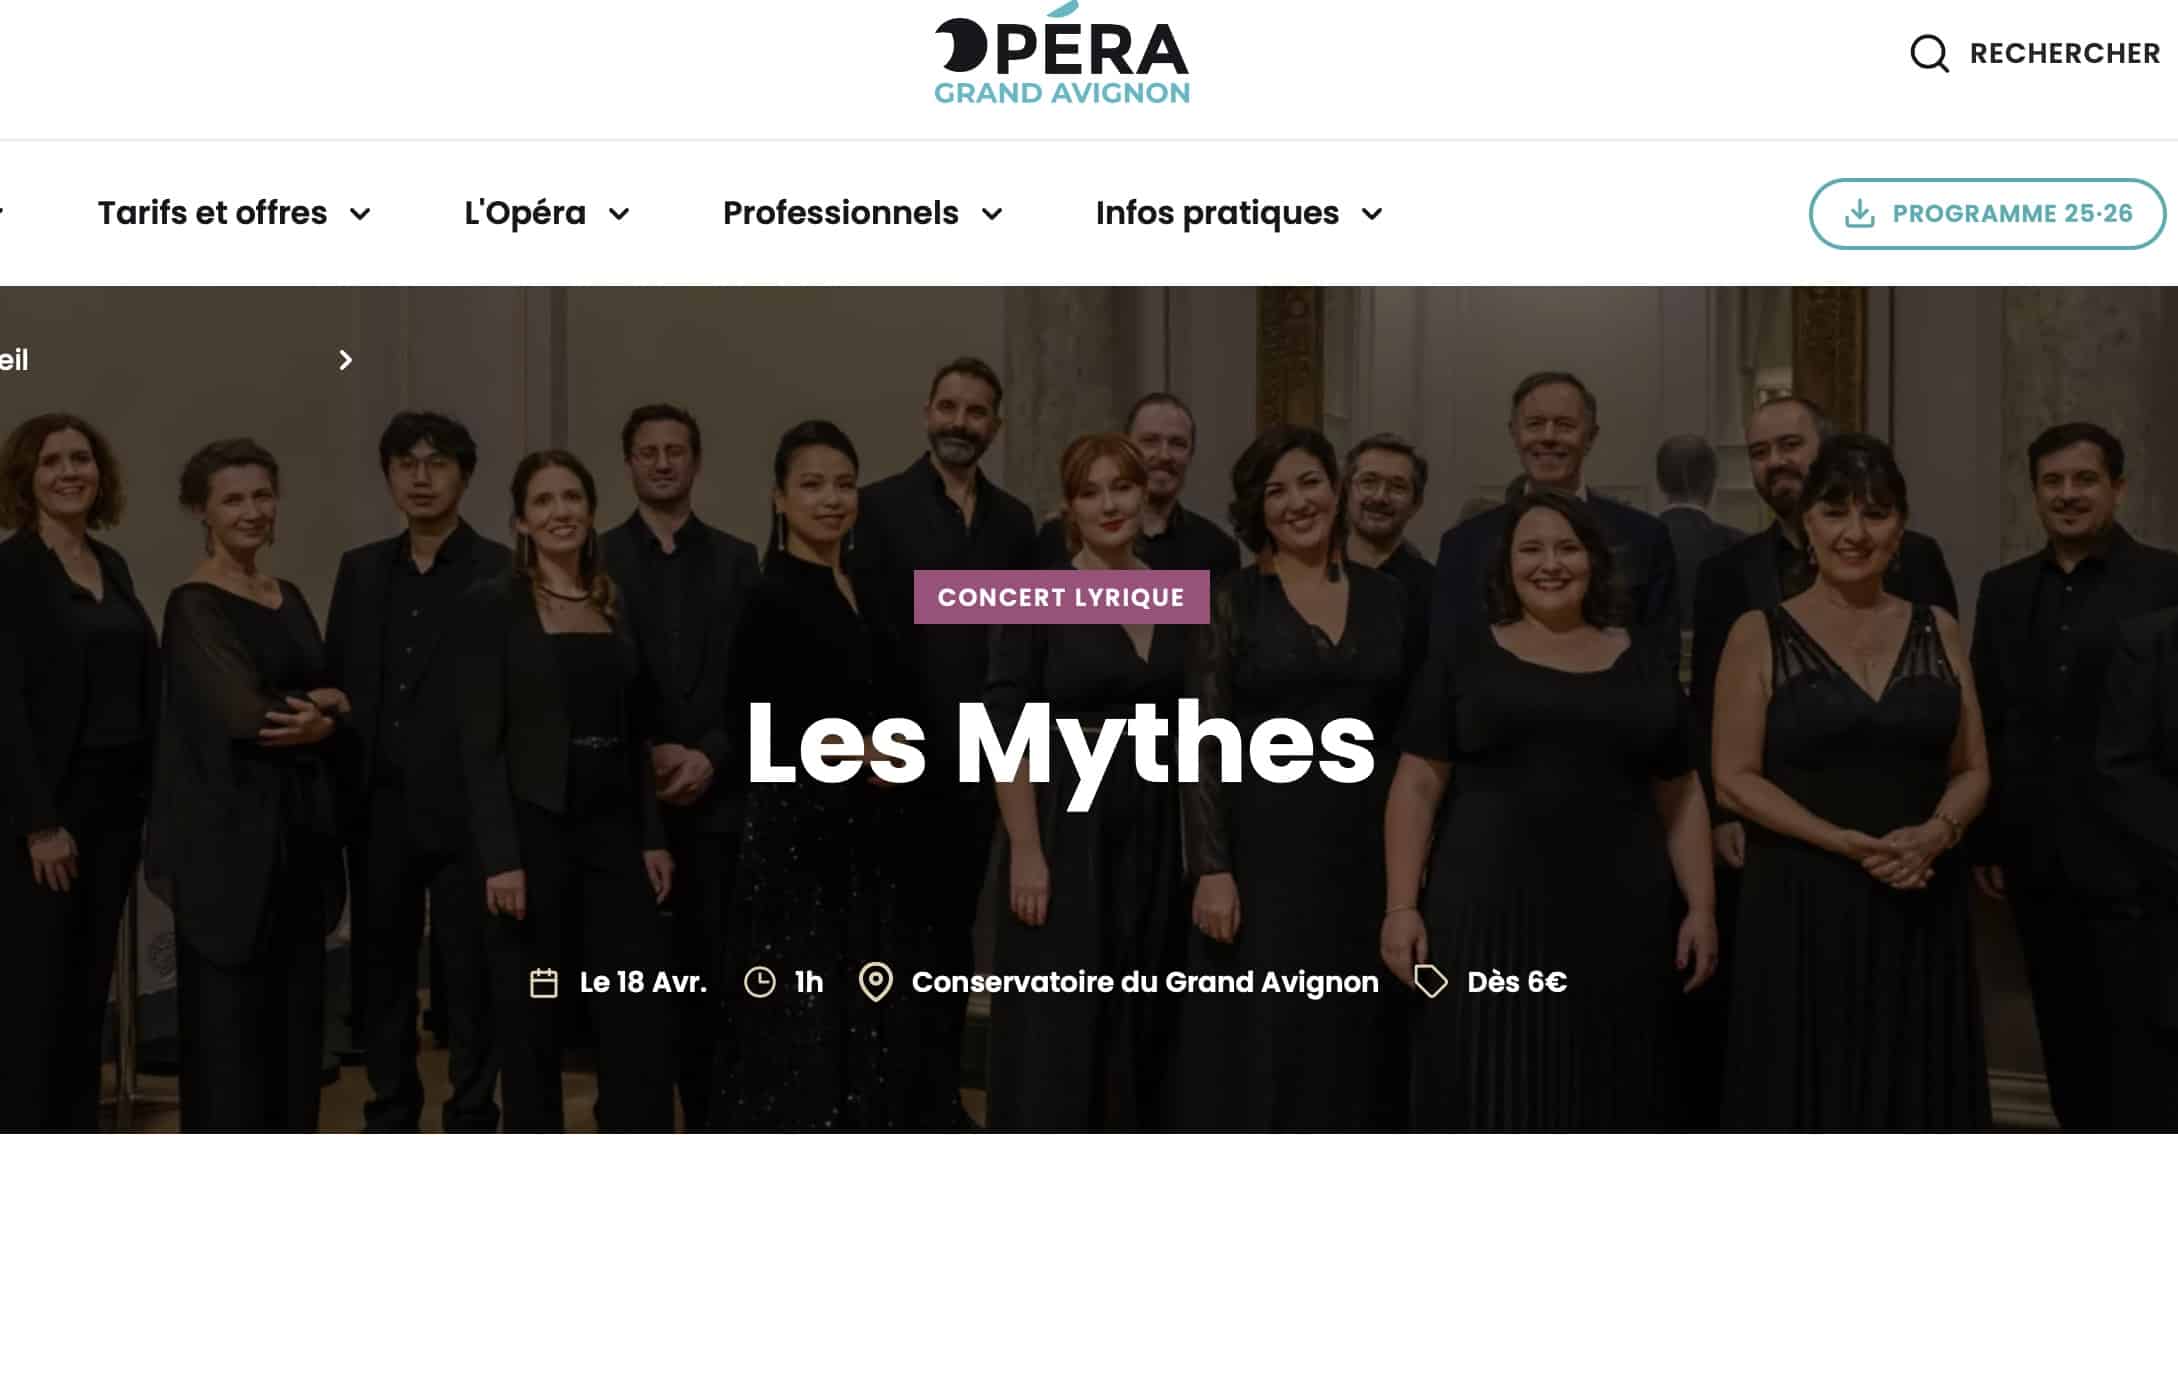The height and width of the screenshot is (1400, 2178).
Task: Expand the Professionnels dropdown chevron
Action: tap(992, 214)
